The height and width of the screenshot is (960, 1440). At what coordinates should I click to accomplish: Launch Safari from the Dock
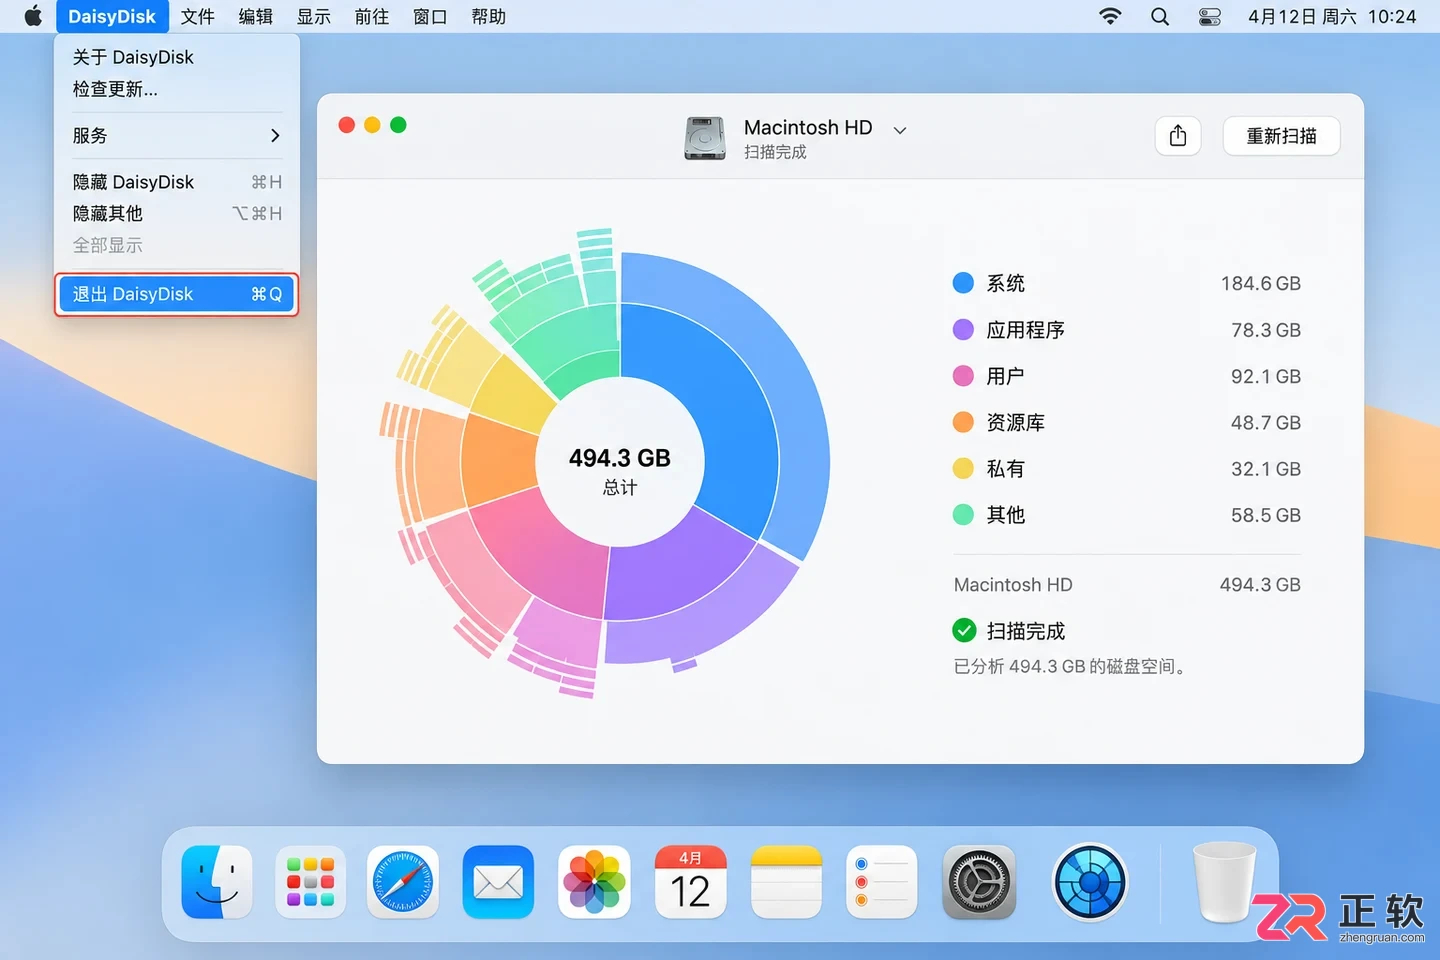tap(403, 882)
